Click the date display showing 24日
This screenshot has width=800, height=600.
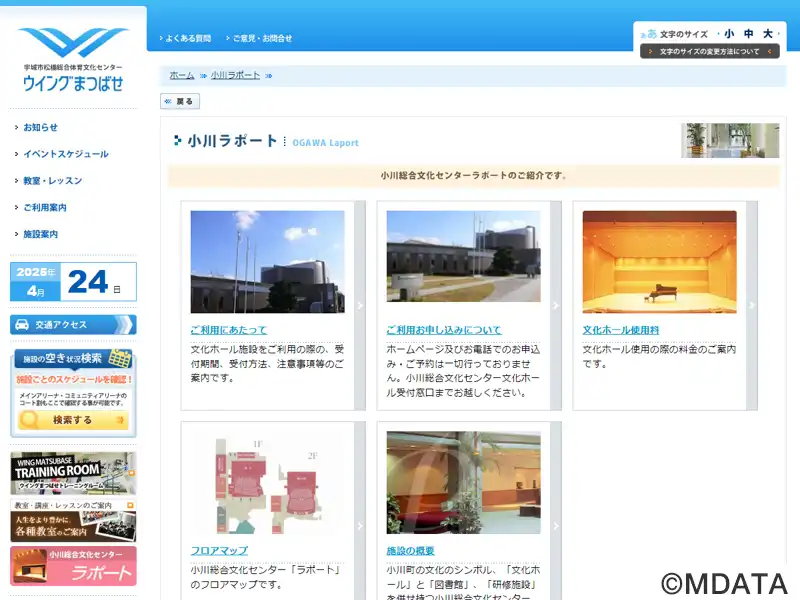coord(73,282)
